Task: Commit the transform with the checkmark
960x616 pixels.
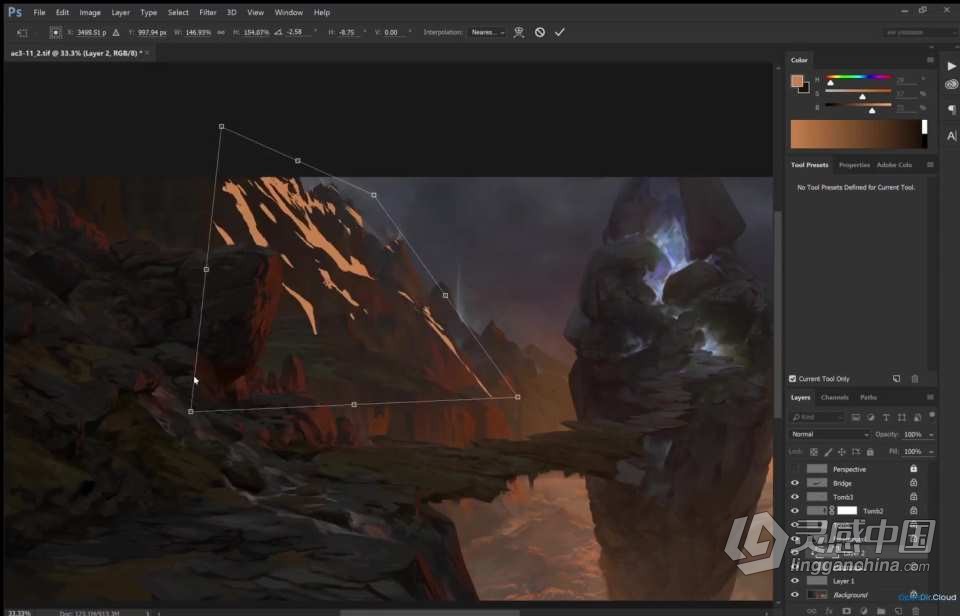Action: click(x=560, y=32)
